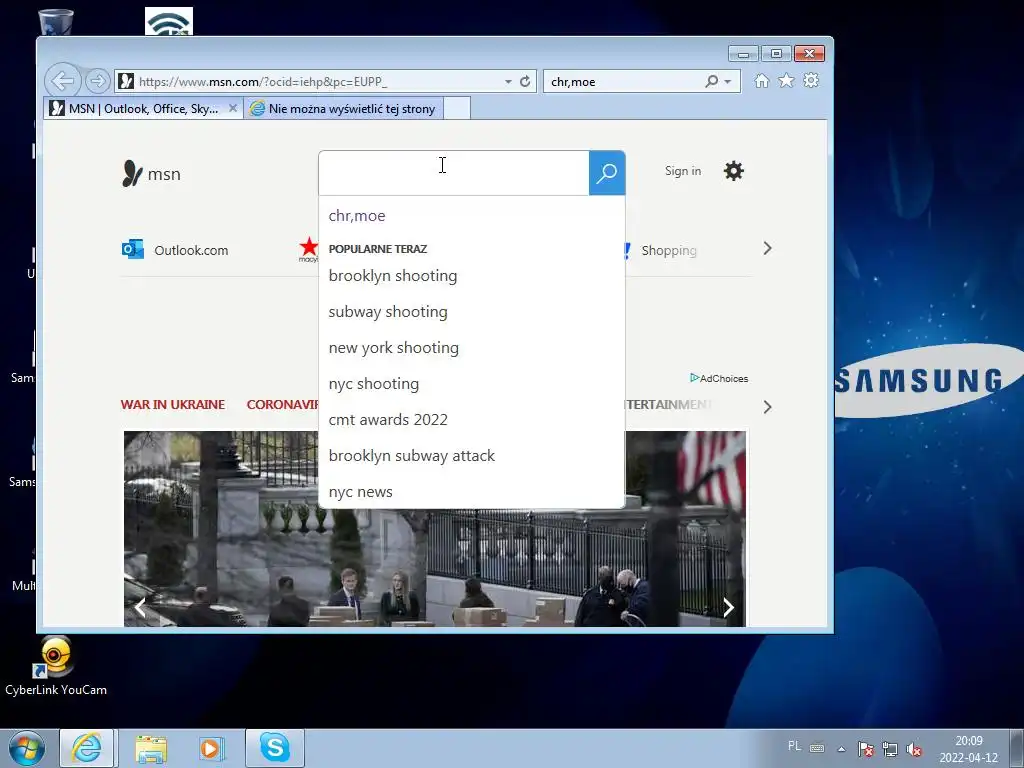
Task: Open the Windows Start menu orb
Action: (x=27, y=748)
